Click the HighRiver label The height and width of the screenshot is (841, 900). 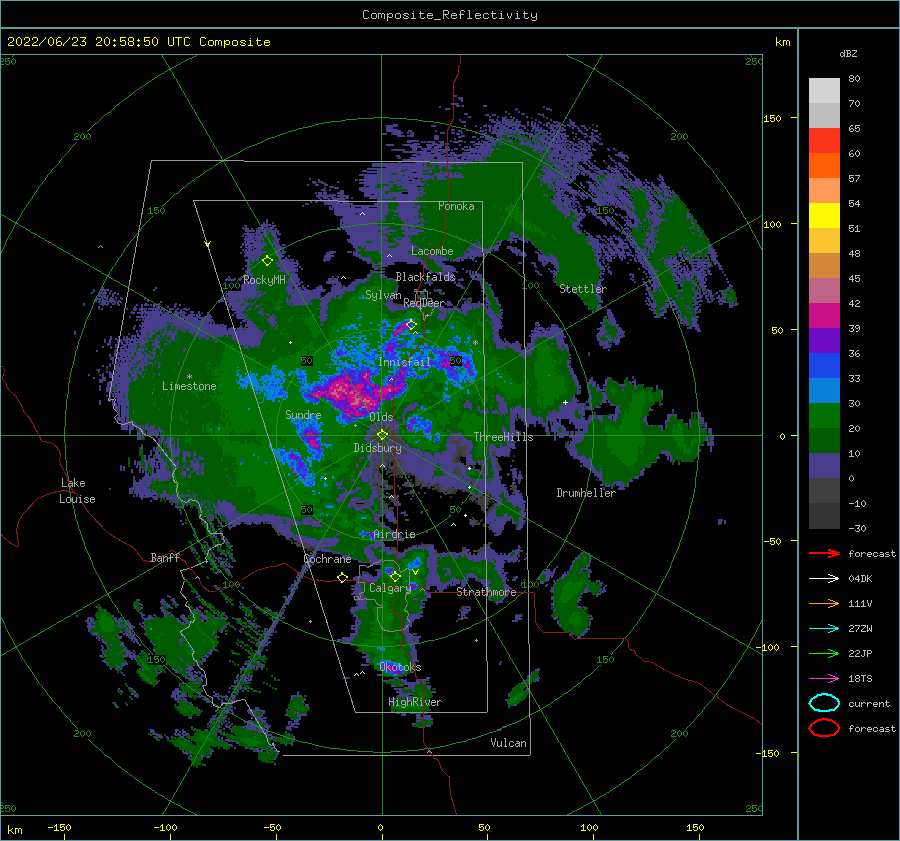415,702
